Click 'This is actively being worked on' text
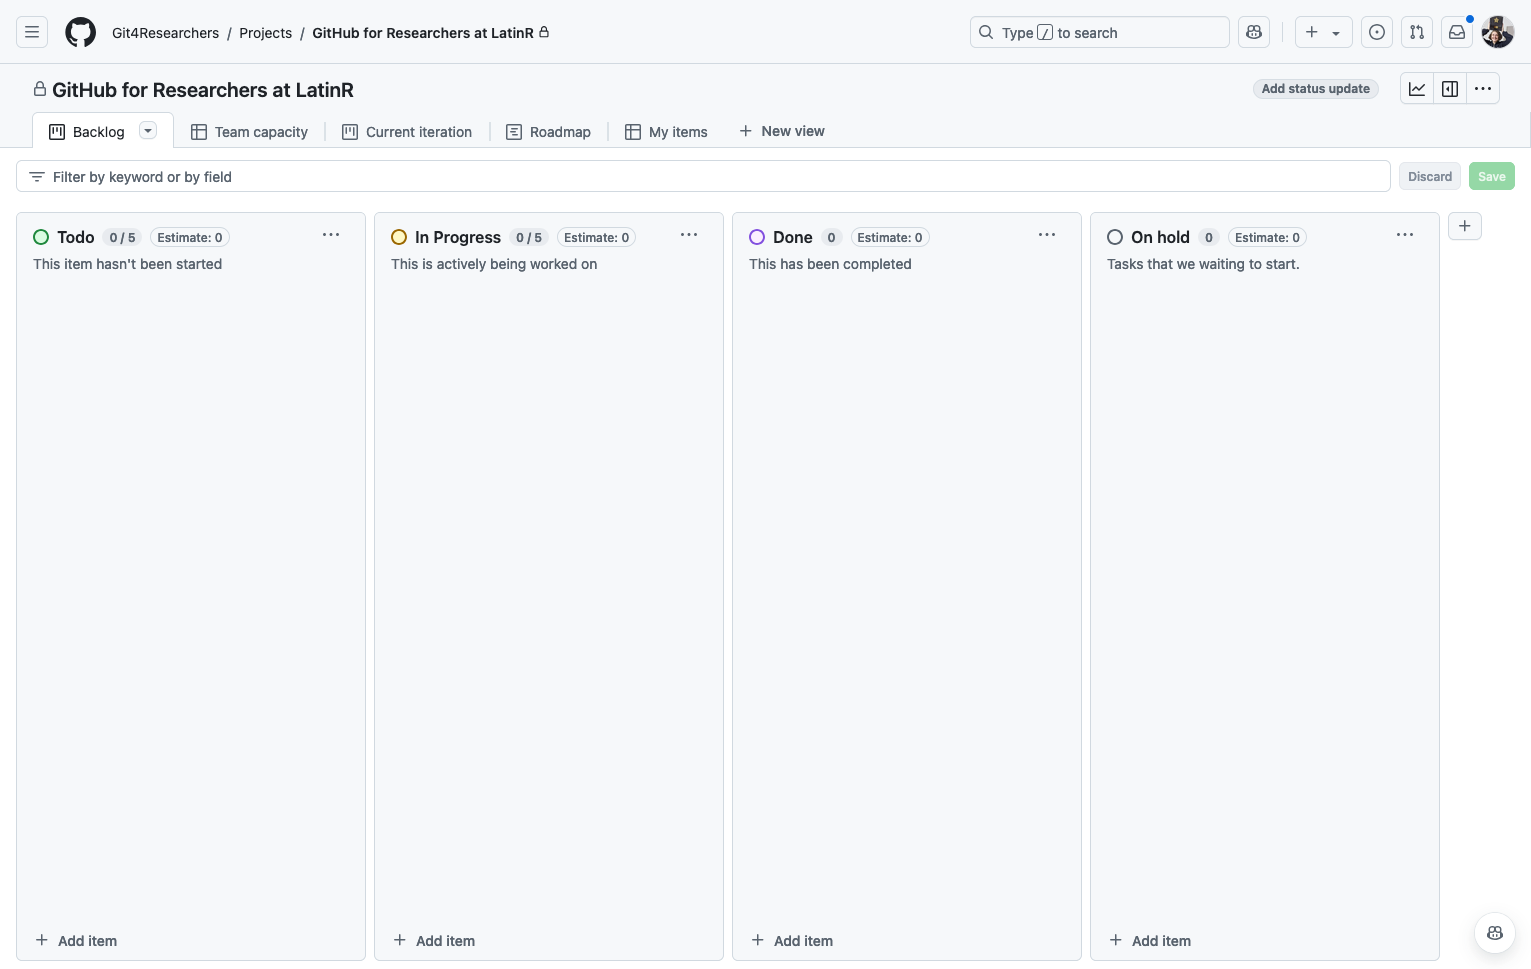This screenshot has height=969, width=1531. coord(494,264)
